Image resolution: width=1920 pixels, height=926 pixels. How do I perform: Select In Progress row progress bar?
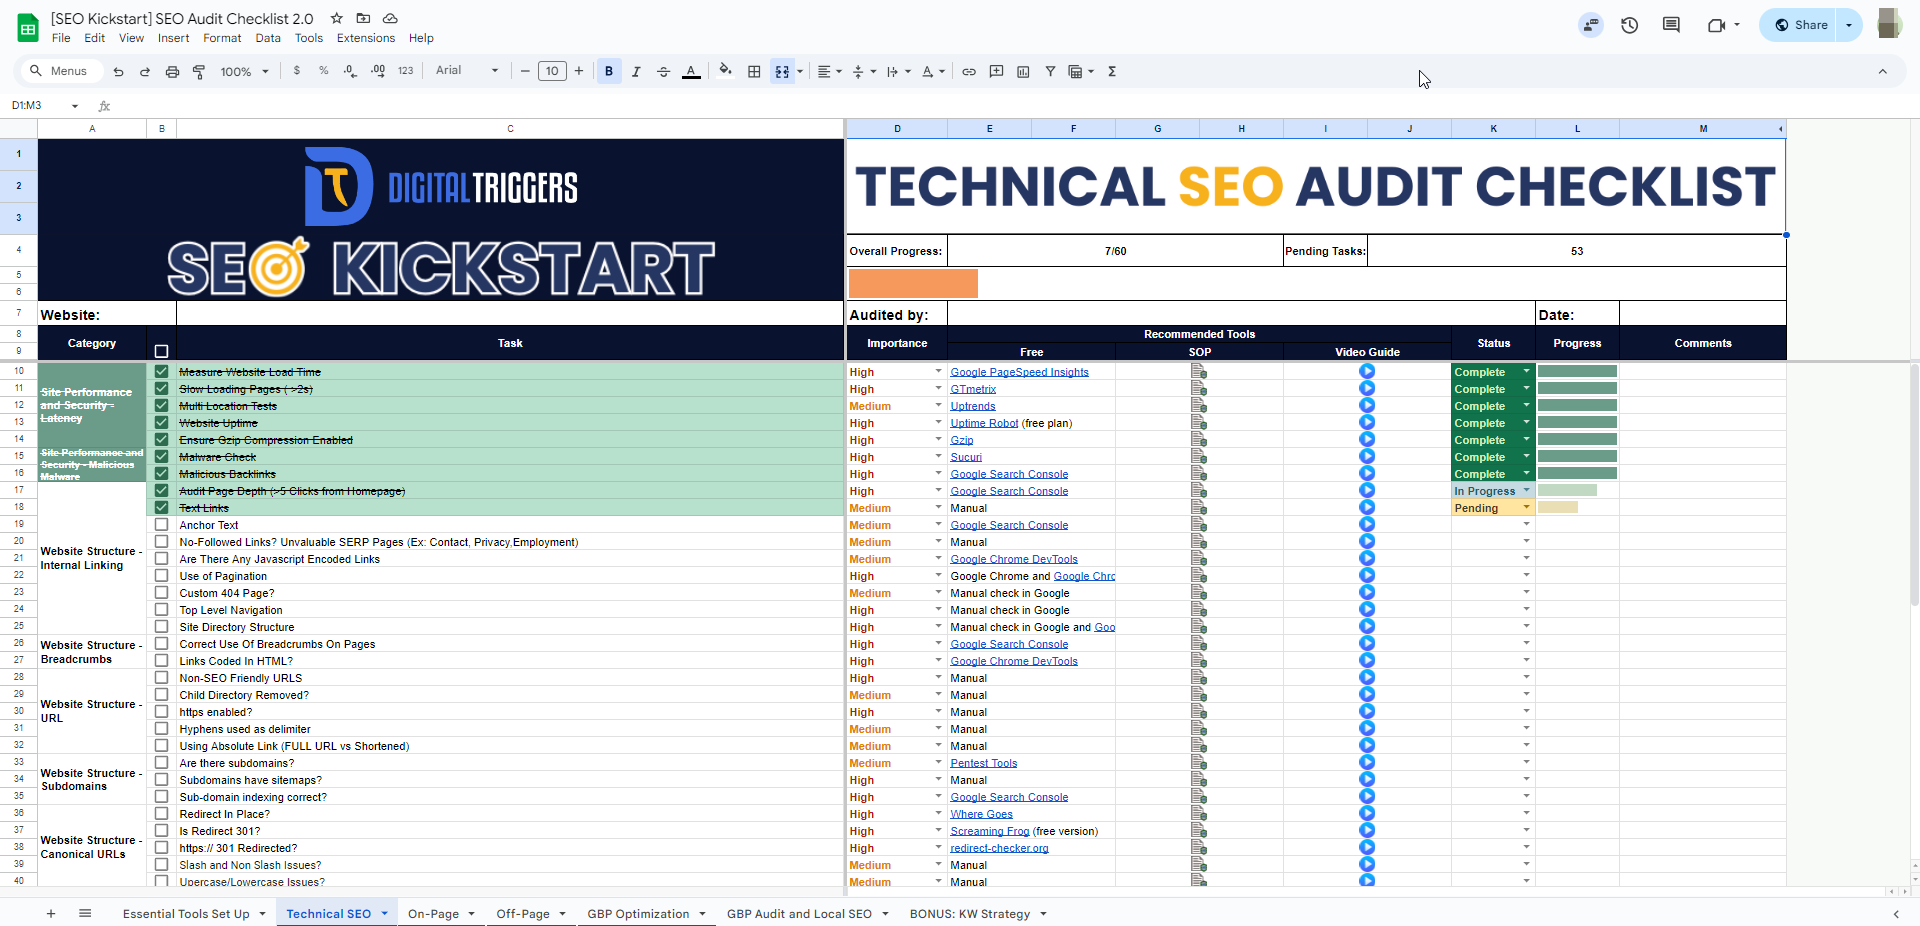(1567, 490)
